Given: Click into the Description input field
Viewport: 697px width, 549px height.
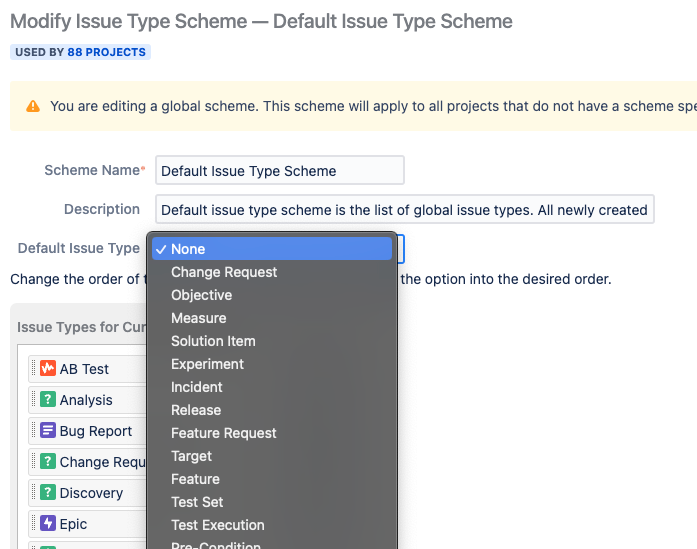Looking at the screenshot, I should (x=405, y=209).
